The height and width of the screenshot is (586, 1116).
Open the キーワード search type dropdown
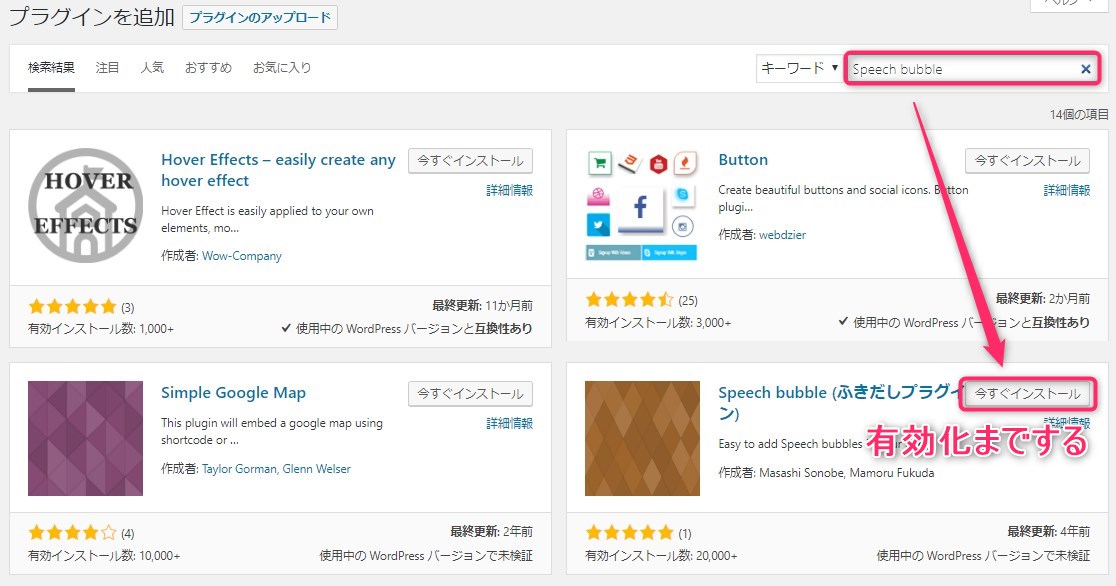799,68
